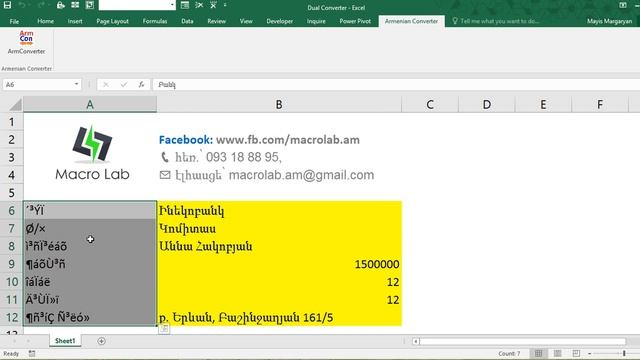Click cell B9 containing 1500000
The height and width of the screenshot is (360, 640).
(279, 264)
